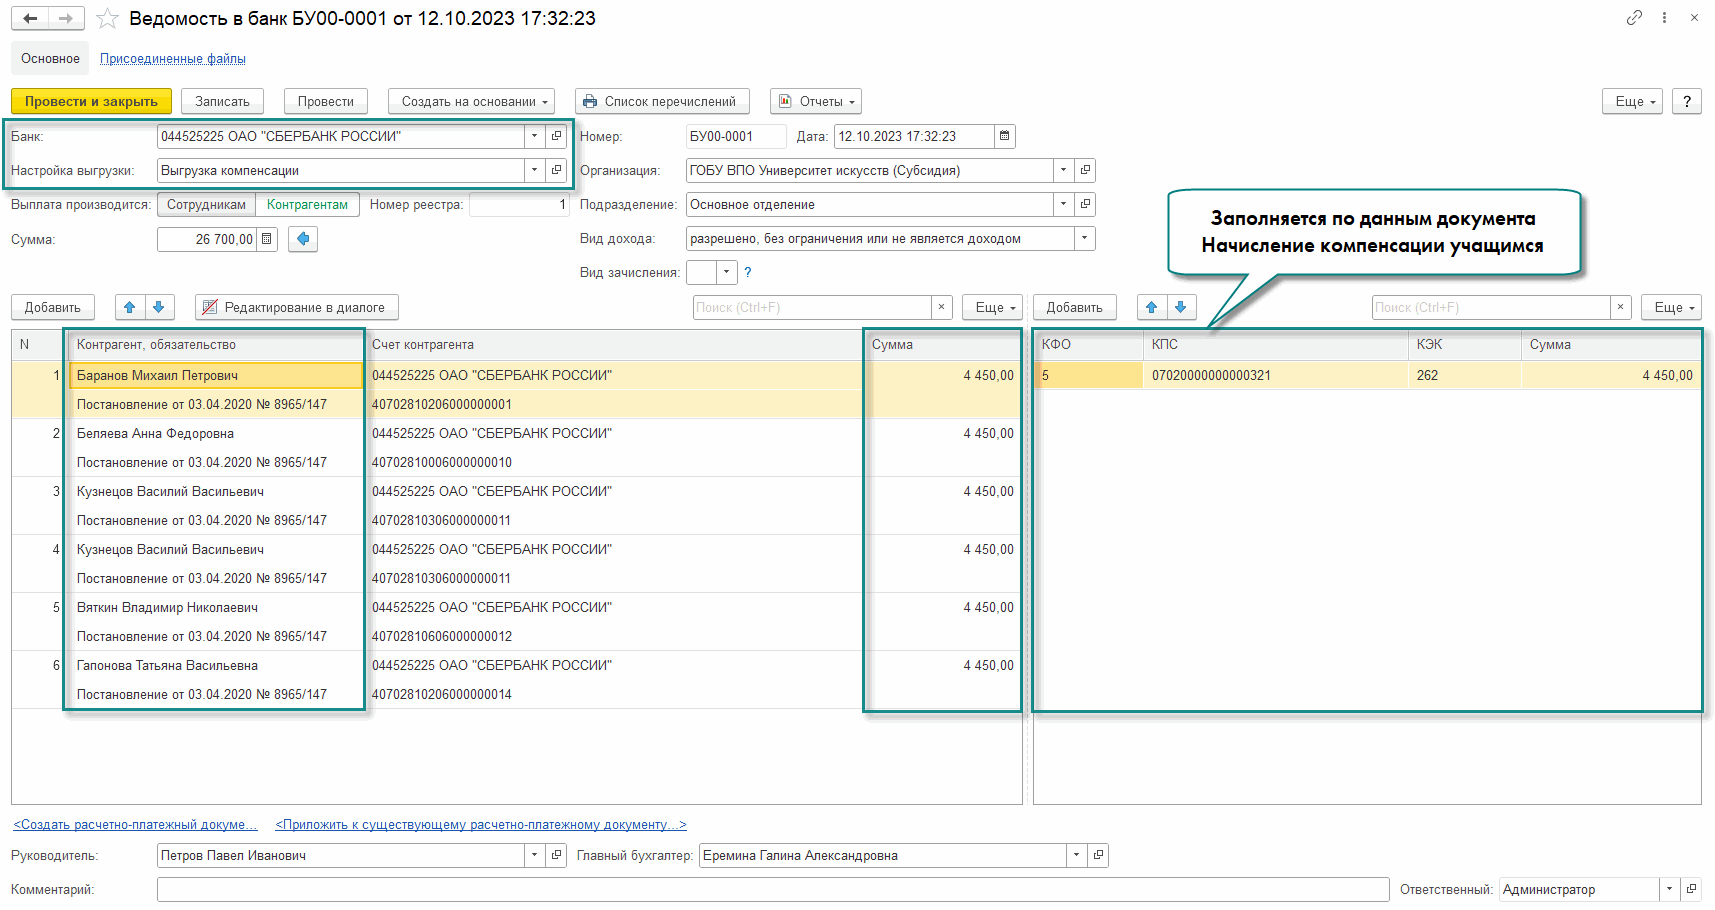
Task: Click Записать button
Action: pyautogui.click(x=222, y=101)
